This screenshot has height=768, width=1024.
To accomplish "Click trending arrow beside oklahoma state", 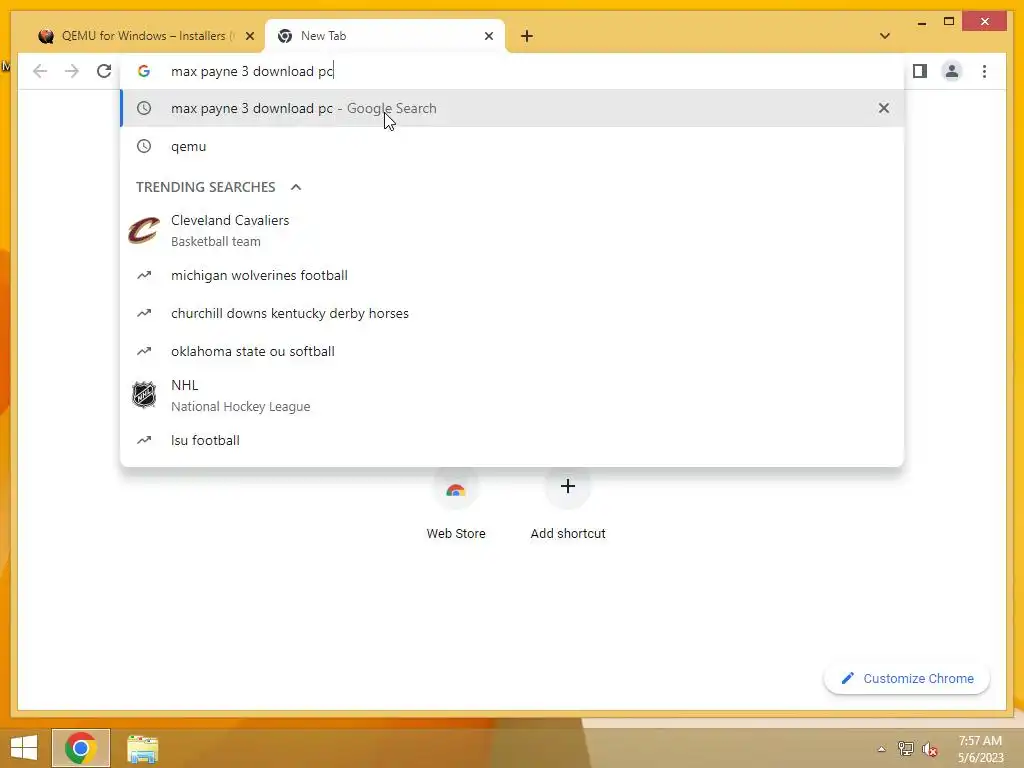I will click(x=144, y=351).
